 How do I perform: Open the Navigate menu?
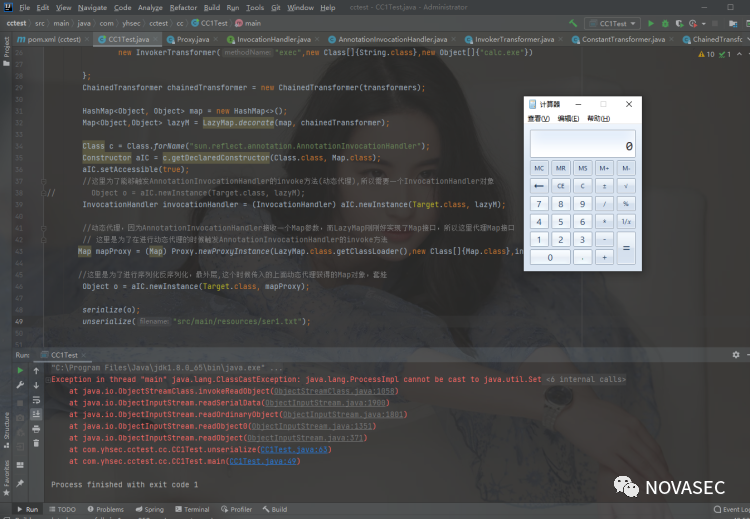[x=92, y=8]
